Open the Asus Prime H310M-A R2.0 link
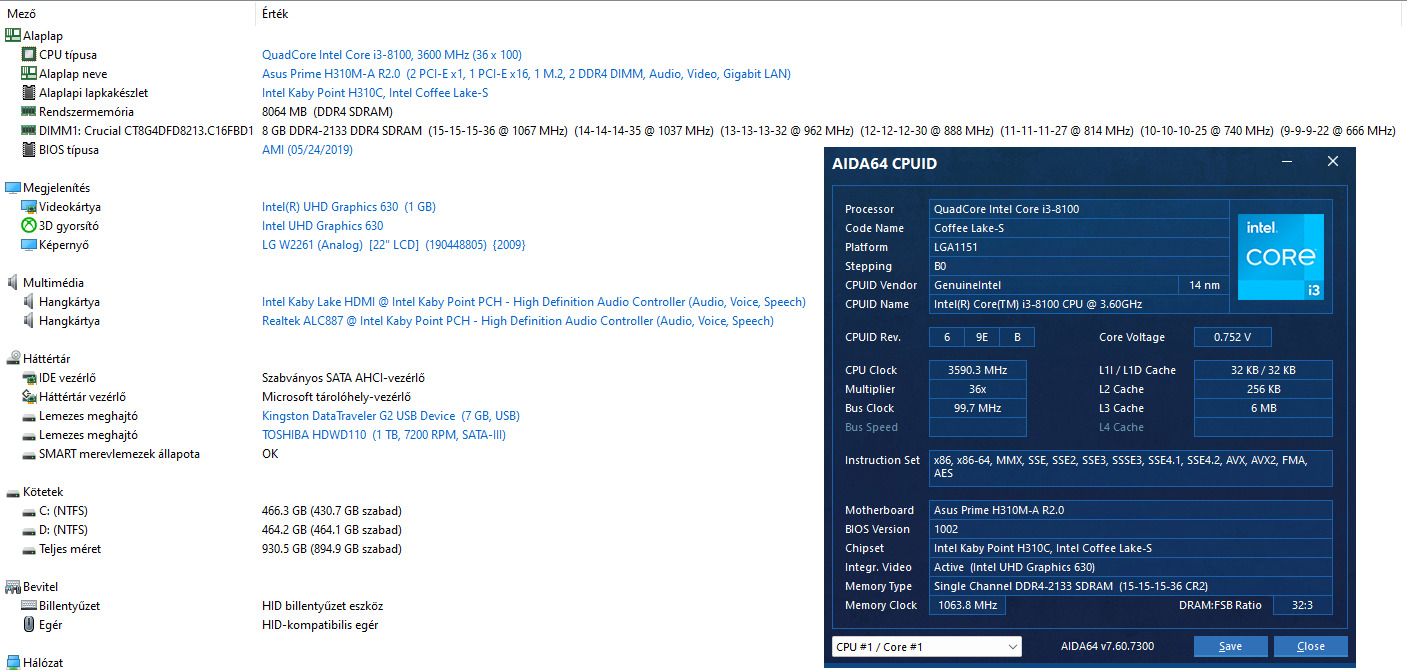Viewport: 1407px width, 671px height. [526, 74]
